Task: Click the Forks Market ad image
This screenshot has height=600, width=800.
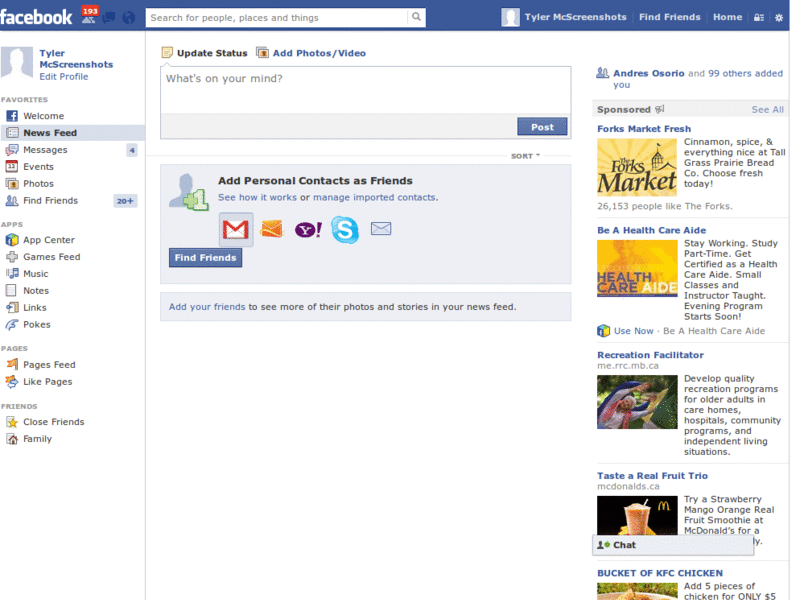Action: point(637,167)
